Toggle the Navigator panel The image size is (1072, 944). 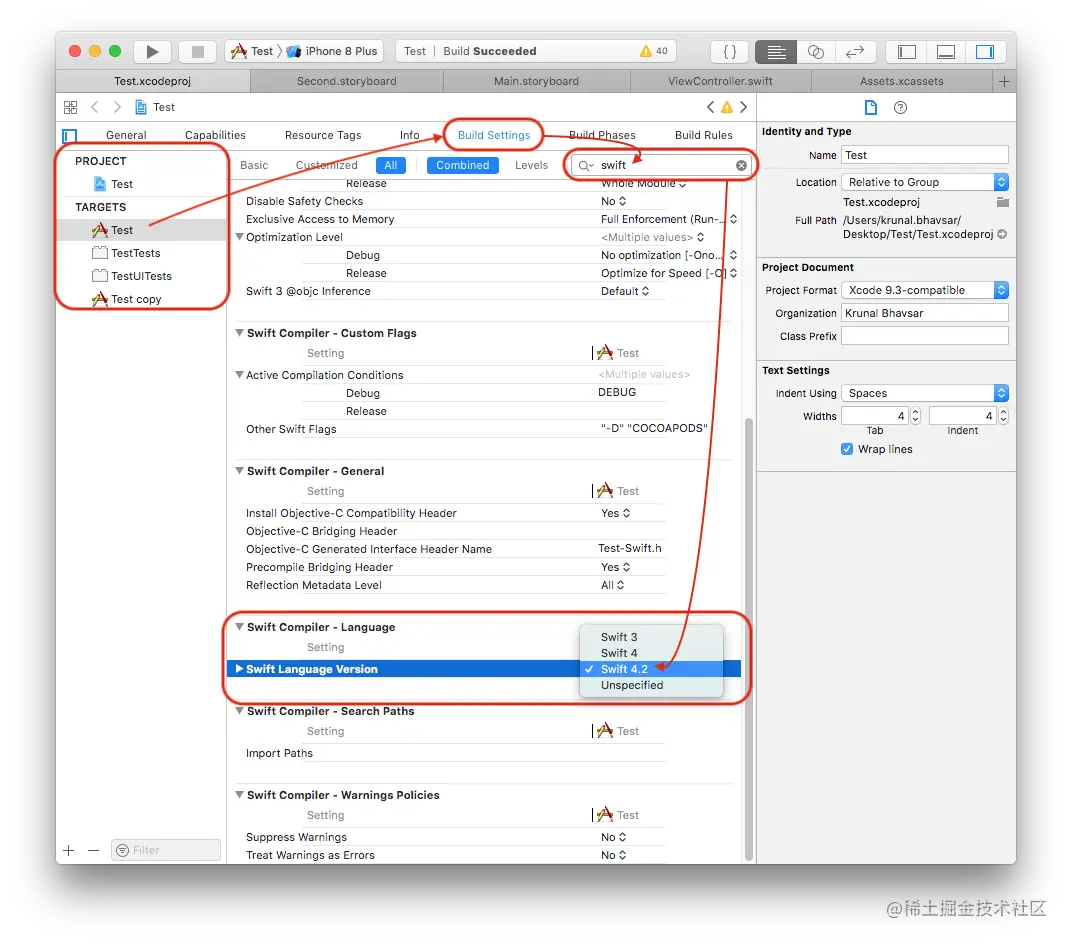(907, 51)
